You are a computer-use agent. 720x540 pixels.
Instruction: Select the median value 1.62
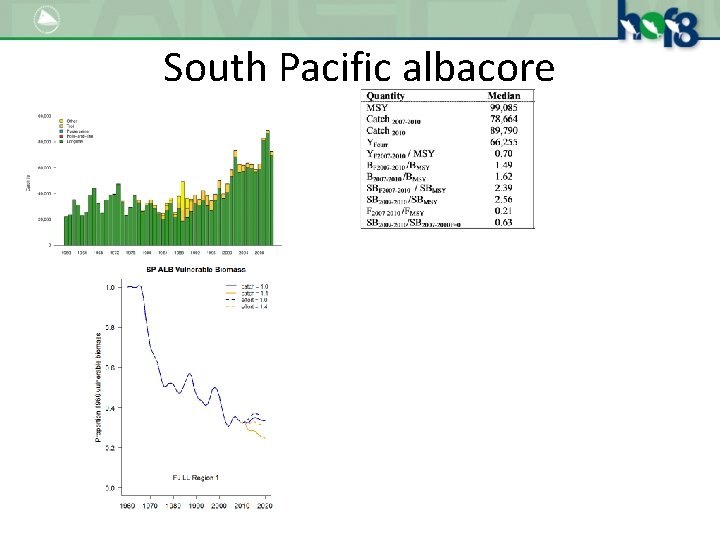coord(504,176)
